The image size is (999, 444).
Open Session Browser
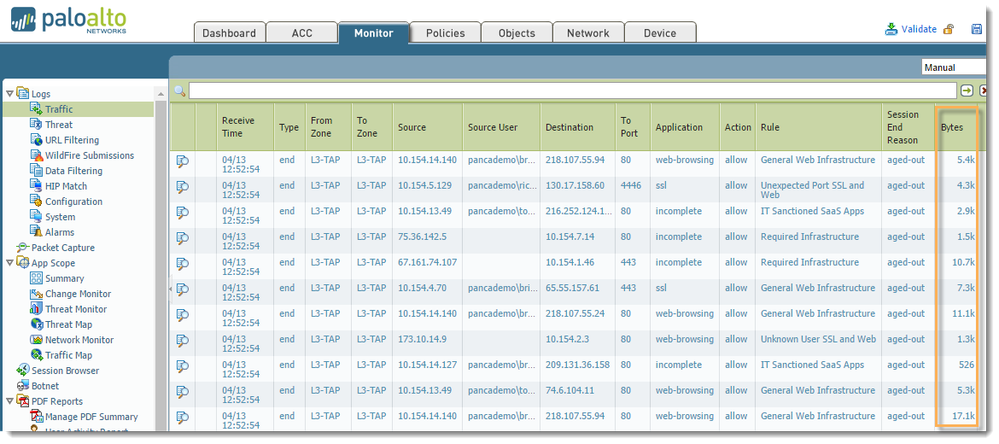coord(65,370)
